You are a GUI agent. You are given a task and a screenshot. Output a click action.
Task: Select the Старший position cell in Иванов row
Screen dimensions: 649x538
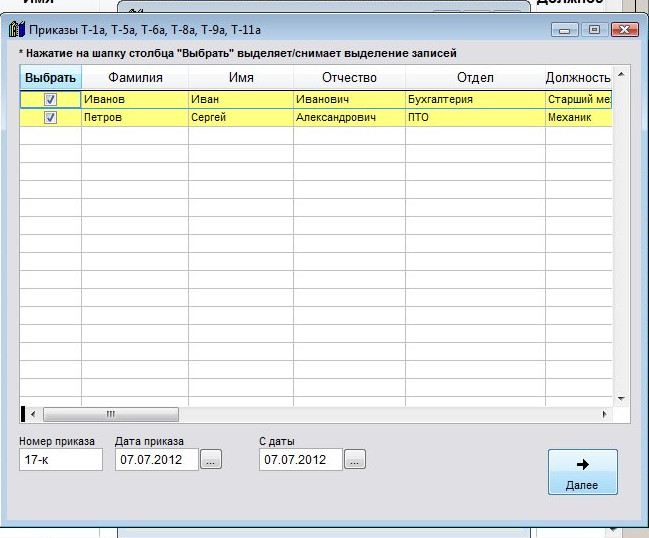(x=579, y=100)
